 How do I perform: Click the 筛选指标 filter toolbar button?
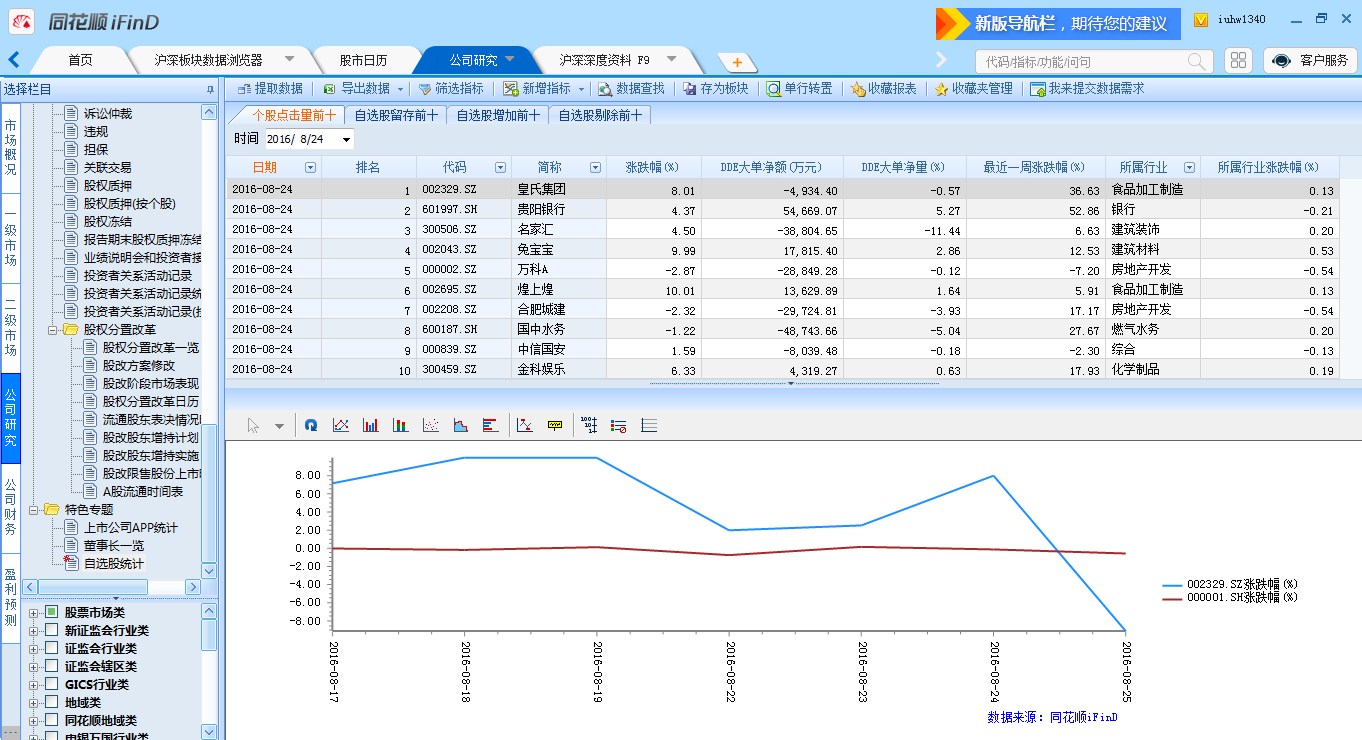click(x=451, y=89)
